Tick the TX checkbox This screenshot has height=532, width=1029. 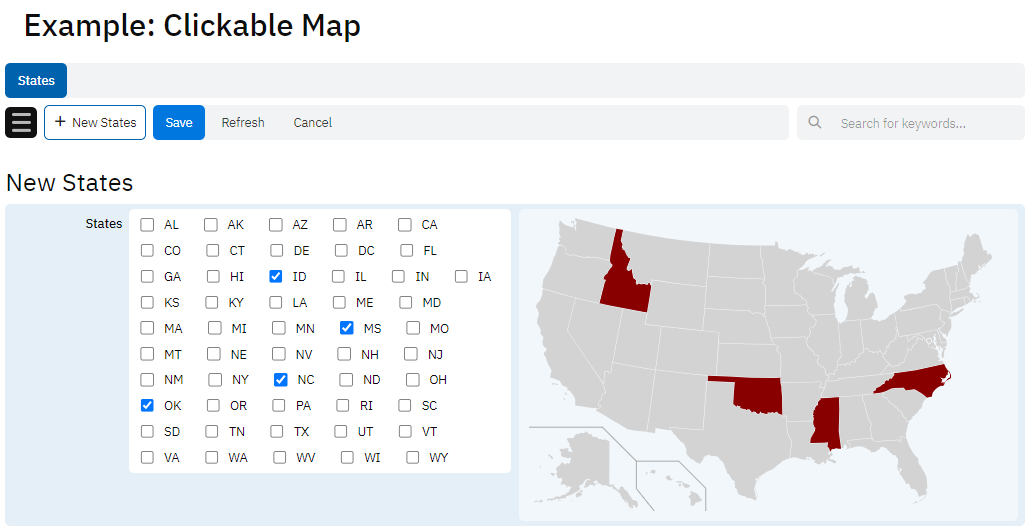click(x=277, y=432)
